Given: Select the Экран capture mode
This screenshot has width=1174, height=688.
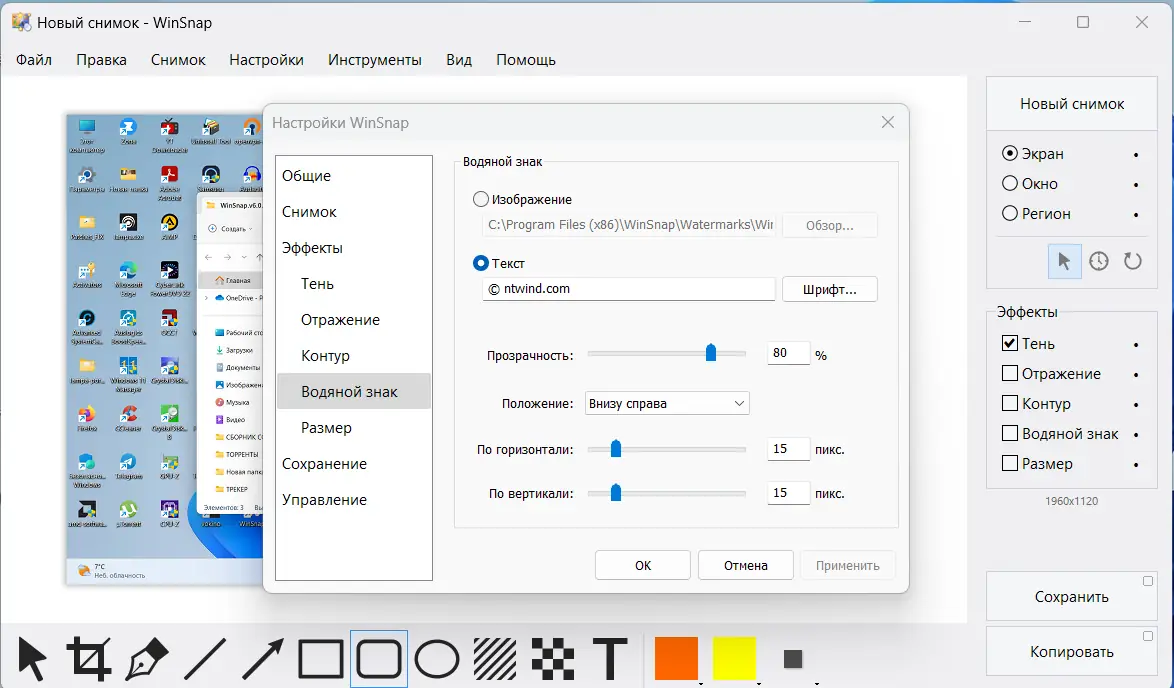Looking at the screenshot, I should [1010, 153].
